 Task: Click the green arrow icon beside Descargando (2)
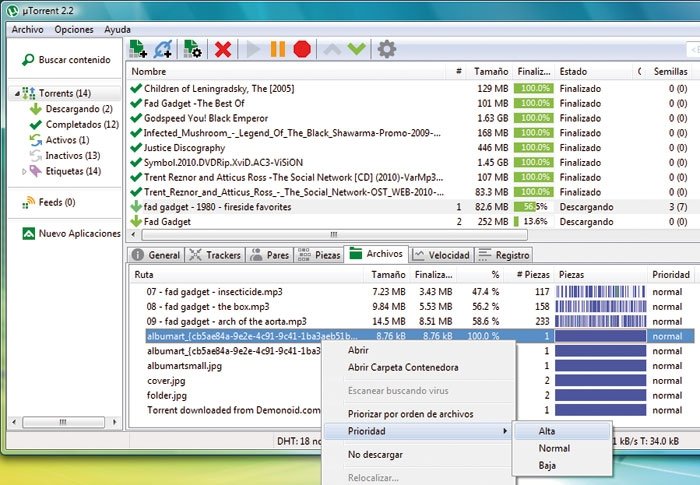36,109
